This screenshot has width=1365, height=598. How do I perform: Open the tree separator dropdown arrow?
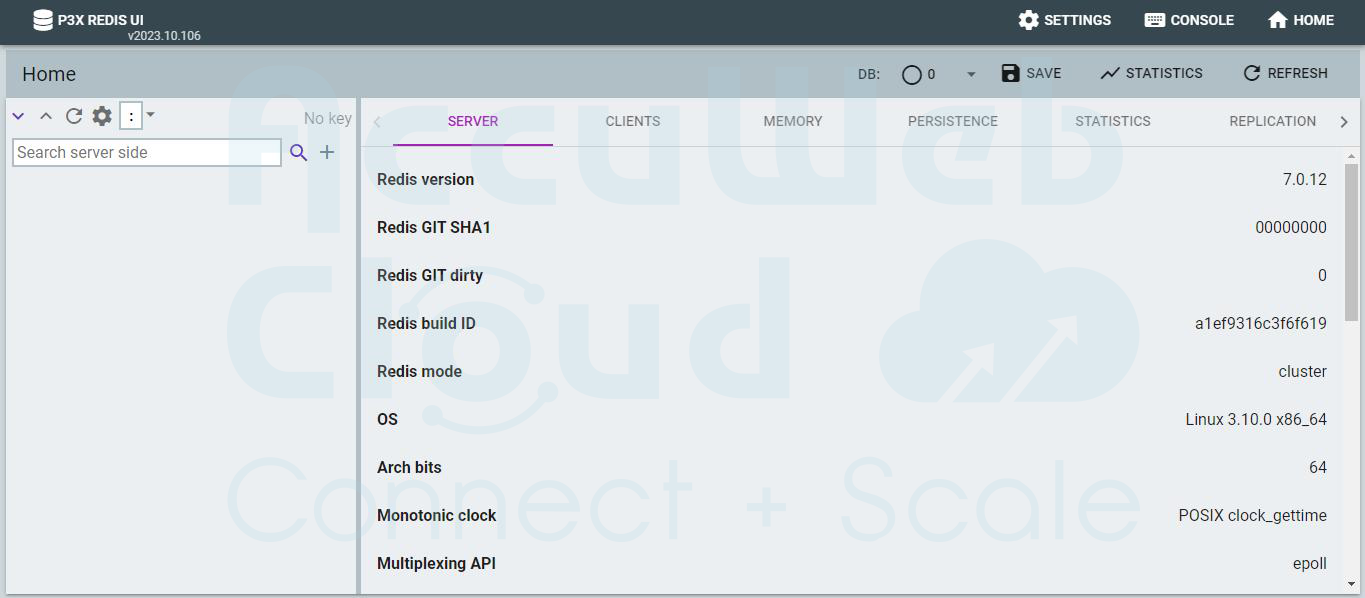pyautogui.click(x=151, y=115)
